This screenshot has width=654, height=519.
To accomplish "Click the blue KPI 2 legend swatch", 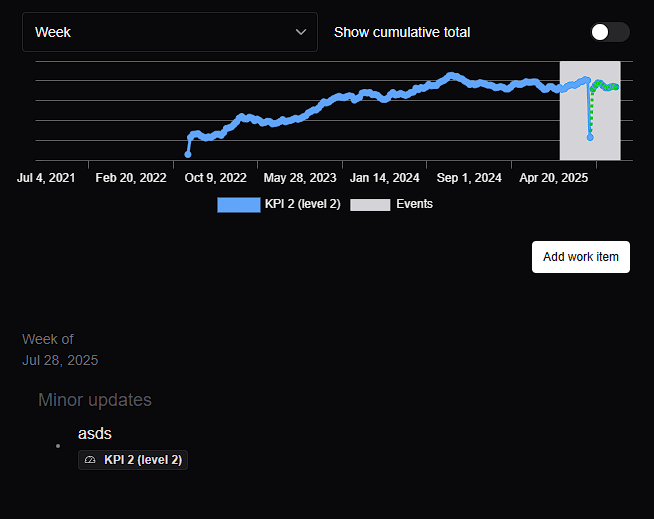I will pos(238,204).
